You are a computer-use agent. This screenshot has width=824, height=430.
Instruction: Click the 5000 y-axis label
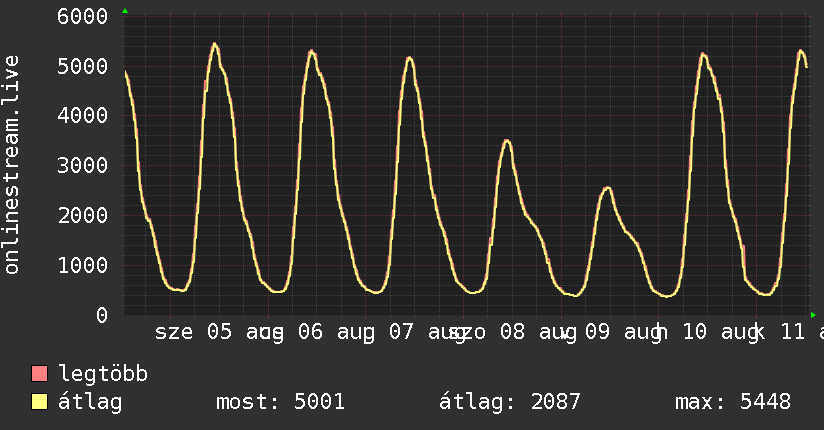tap(83, 66)
